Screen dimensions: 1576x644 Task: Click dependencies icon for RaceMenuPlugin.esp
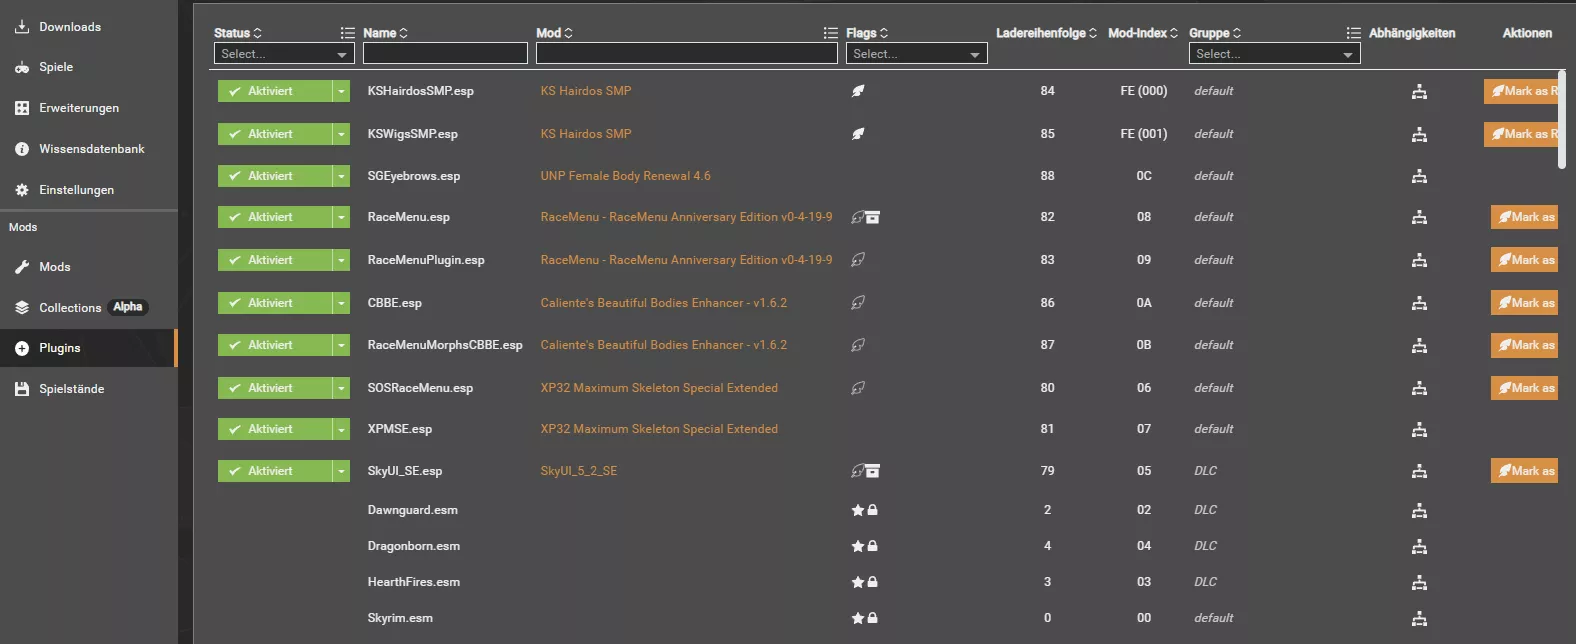coord(1419,261)
